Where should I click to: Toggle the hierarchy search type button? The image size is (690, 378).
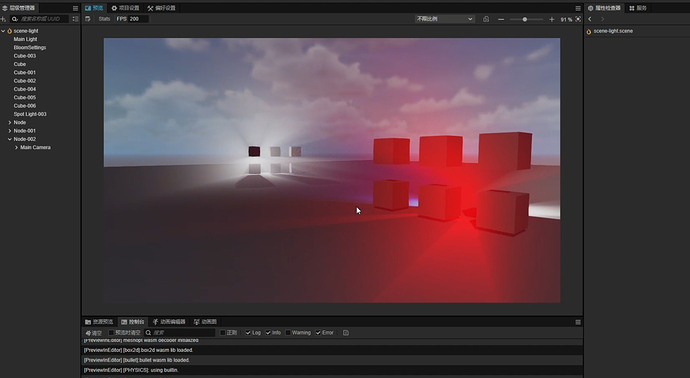(75, 19)
